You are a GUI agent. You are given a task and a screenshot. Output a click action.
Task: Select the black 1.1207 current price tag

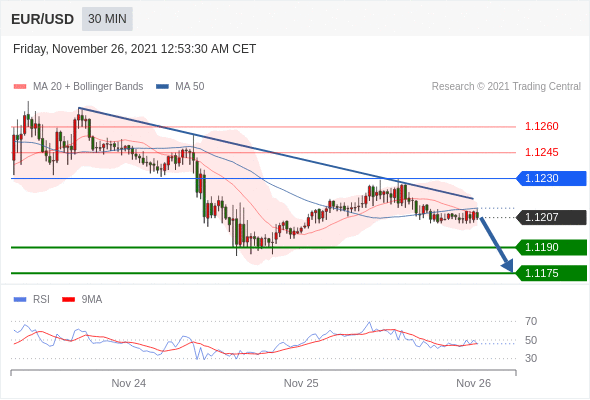(551, 217)
